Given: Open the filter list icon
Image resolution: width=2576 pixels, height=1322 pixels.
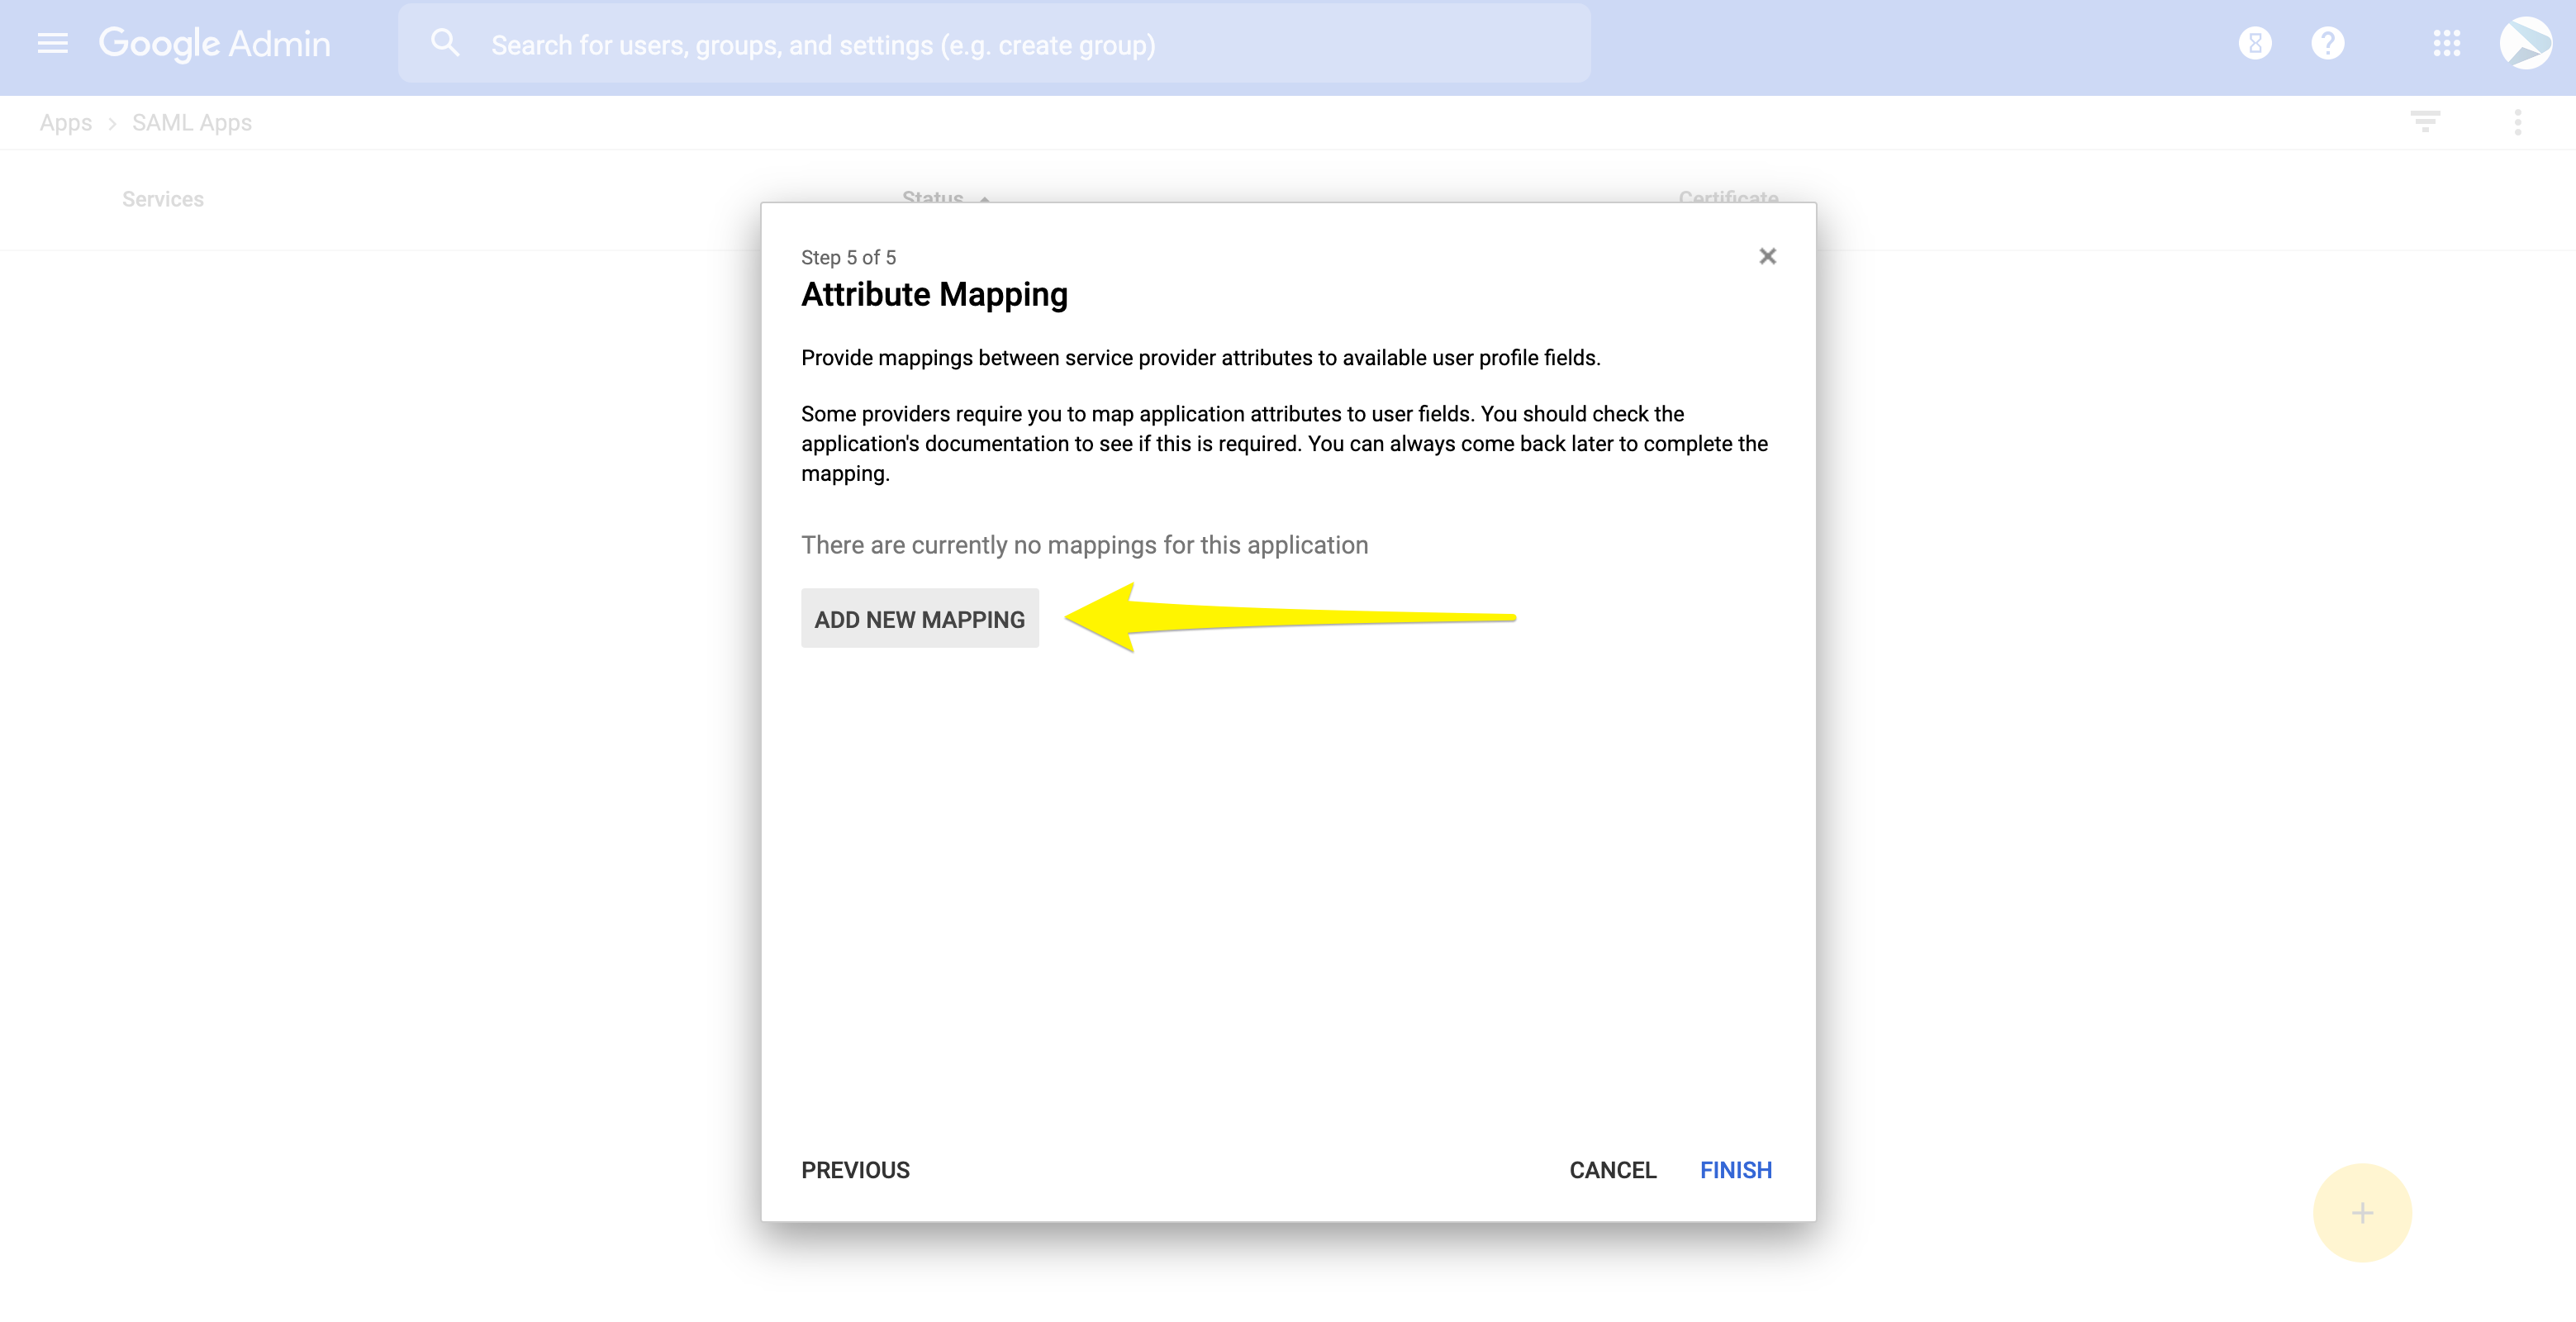Looking at the screenshot, I should 2425,122.
